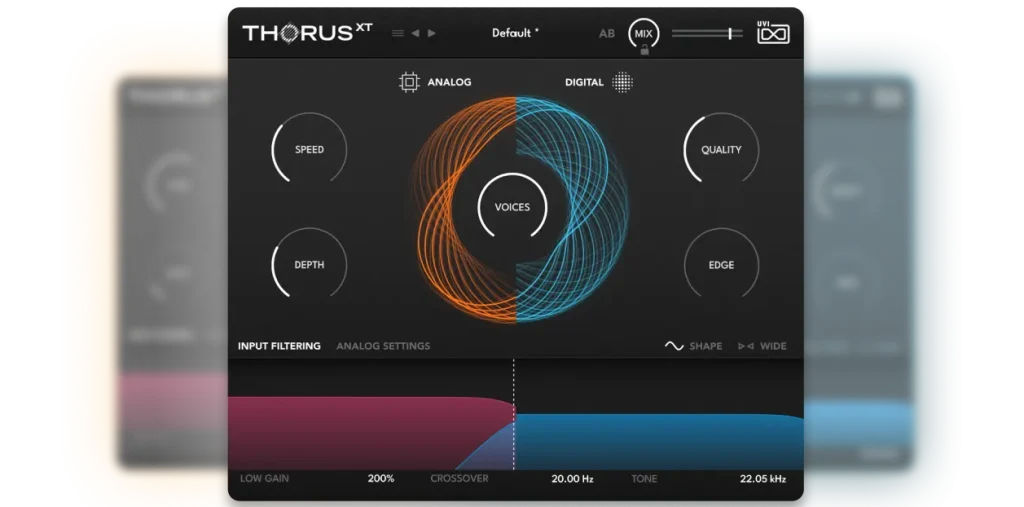This screenshot has height=507, width=1024.
Task: Open the Default preset name menu
Action: click(515, 33)
